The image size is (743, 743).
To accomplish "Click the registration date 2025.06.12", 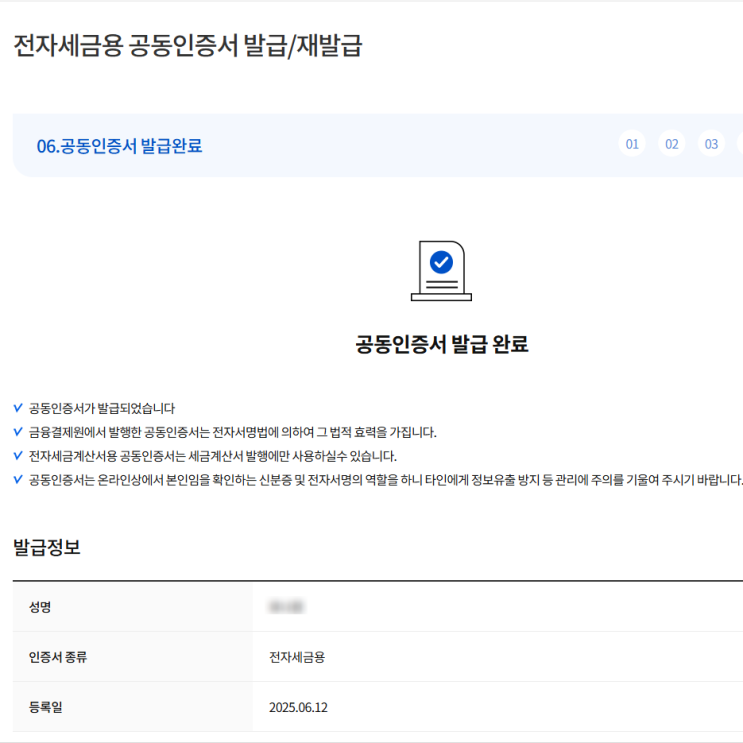I will pos(298,707).
